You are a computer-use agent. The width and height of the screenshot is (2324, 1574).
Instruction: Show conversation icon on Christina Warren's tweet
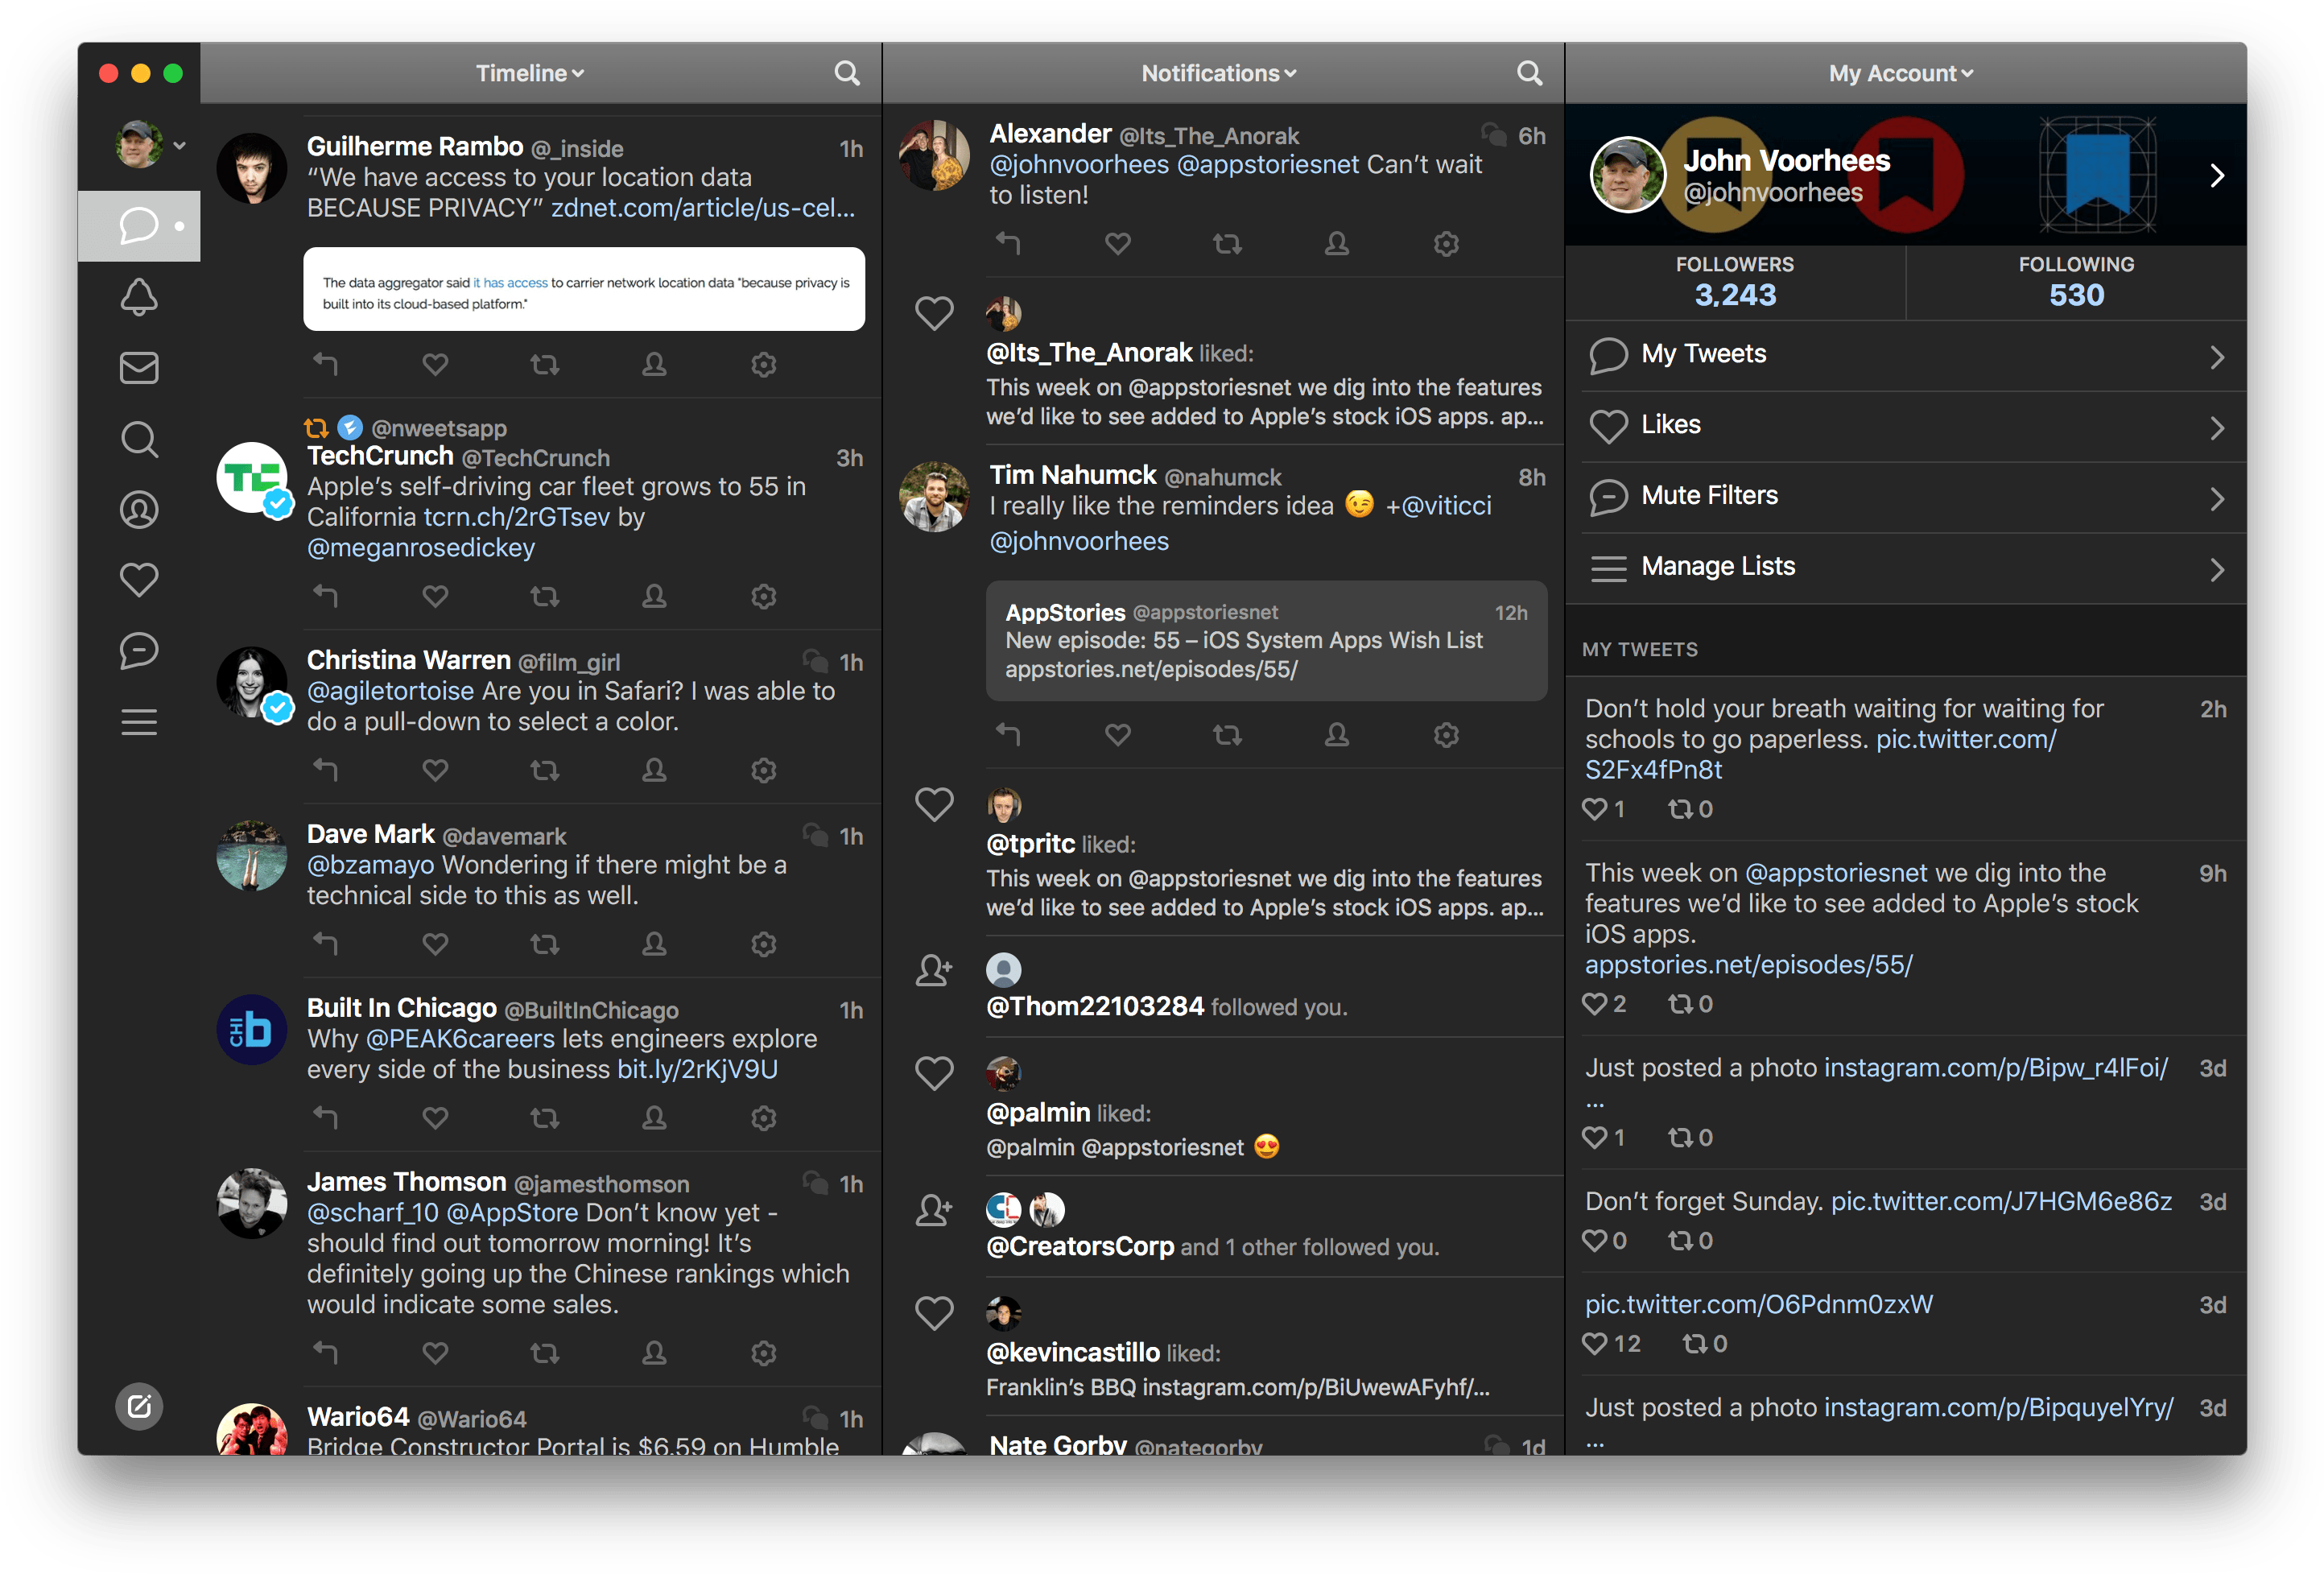[x=815, y=661]
